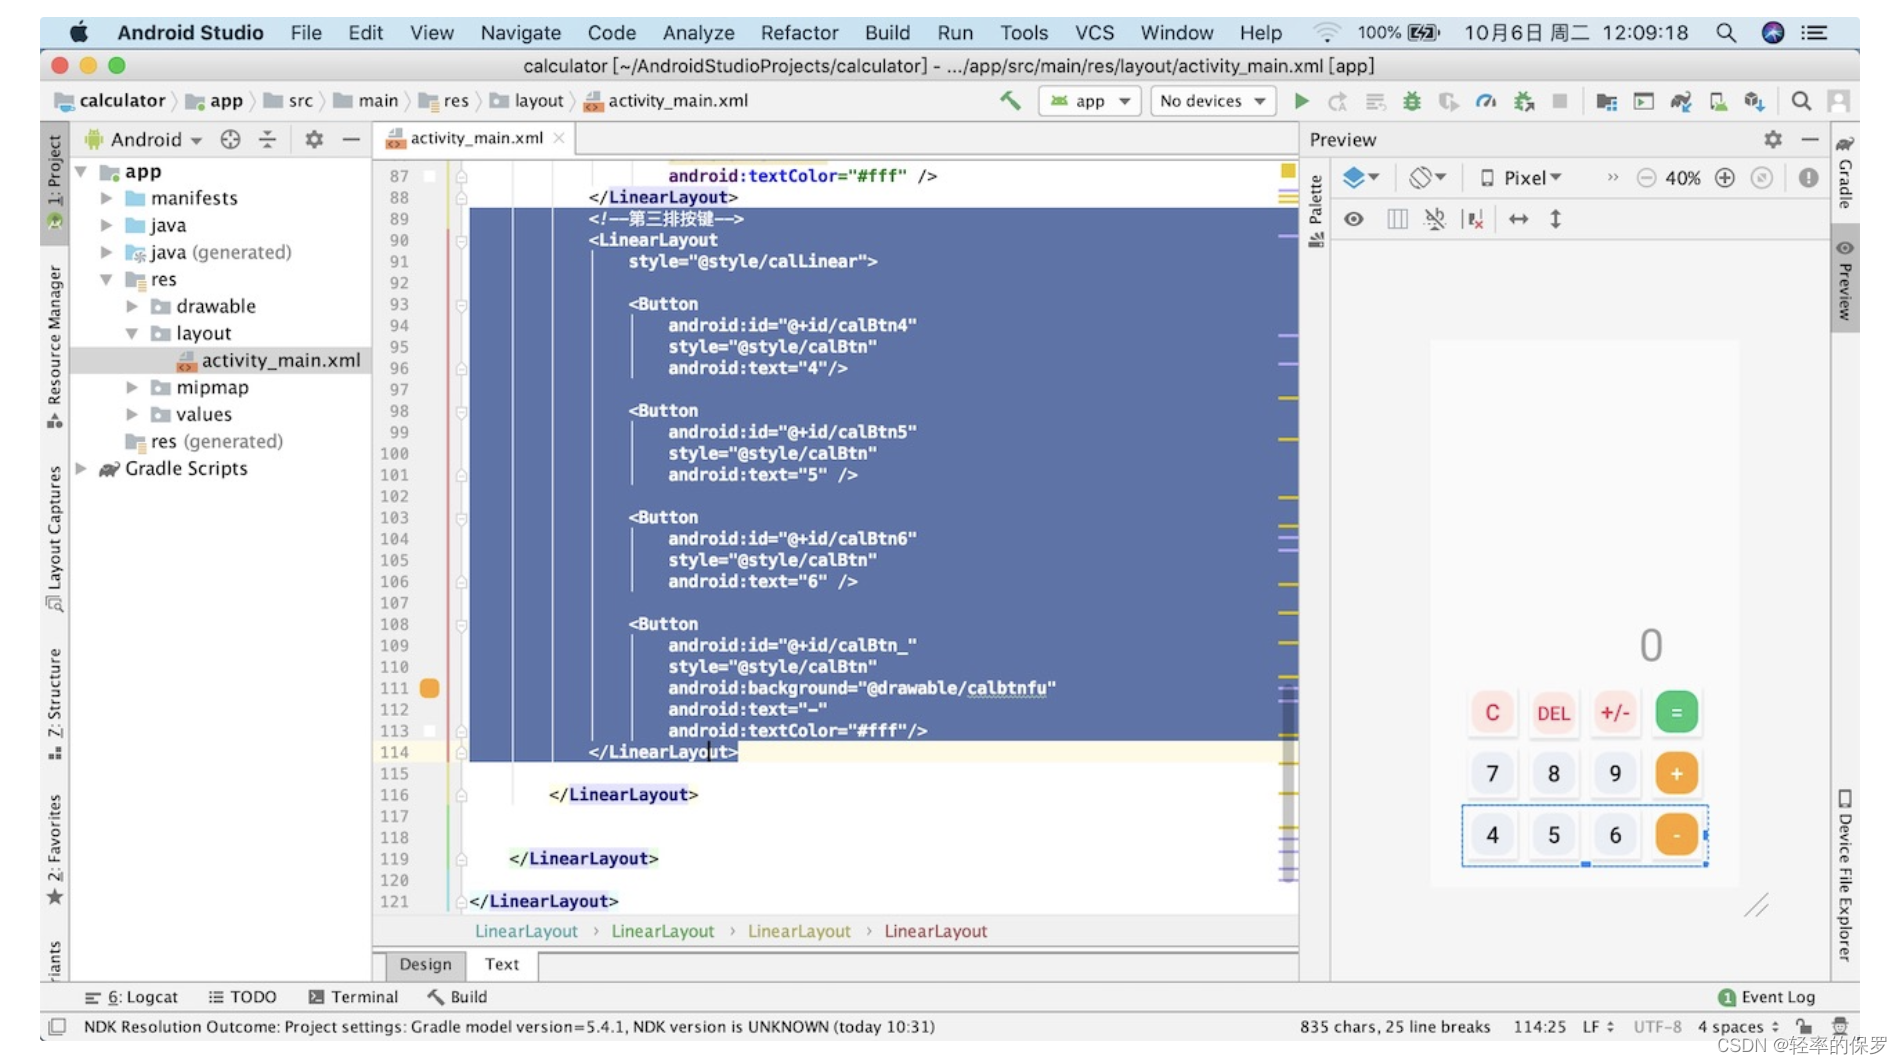
Task: Click horizontal expand arrow in preview toolbar
Action: 1518,219
